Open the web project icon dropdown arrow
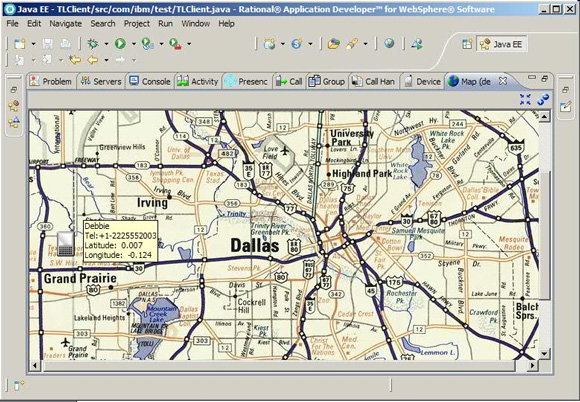Image resolution: width=580 pixels, height=402 pixels. (x=283, y=44)
